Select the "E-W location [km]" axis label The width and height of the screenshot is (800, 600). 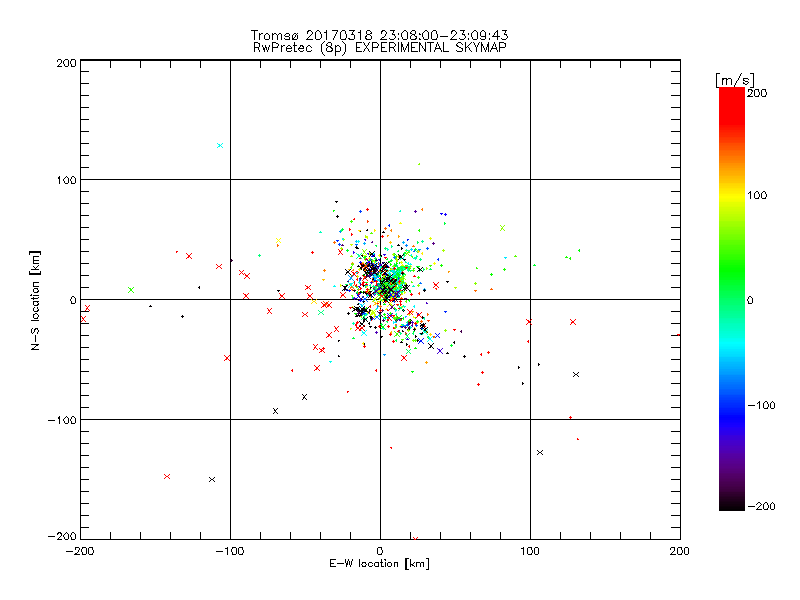coord(379,564)
